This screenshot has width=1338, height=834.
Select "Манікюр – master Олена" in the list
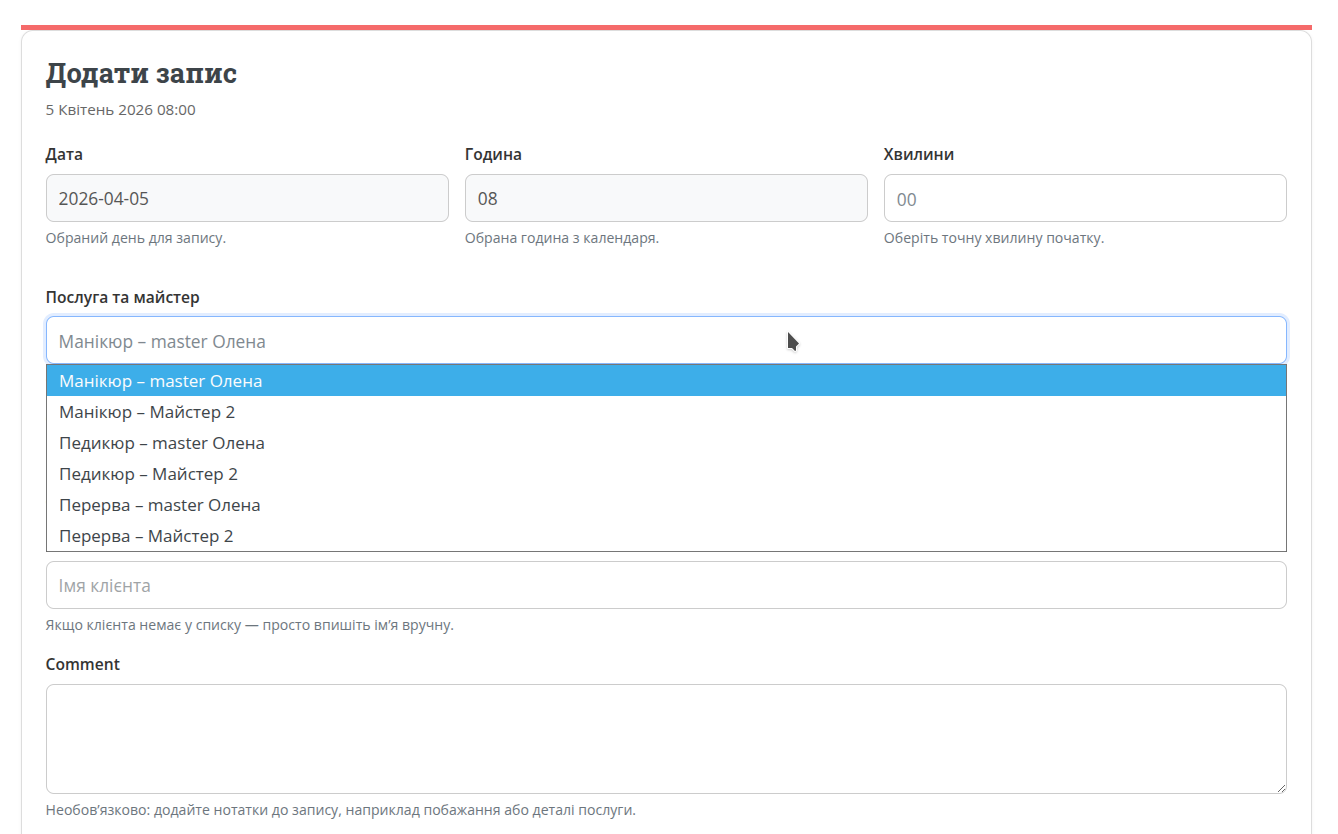click(161, 381)
